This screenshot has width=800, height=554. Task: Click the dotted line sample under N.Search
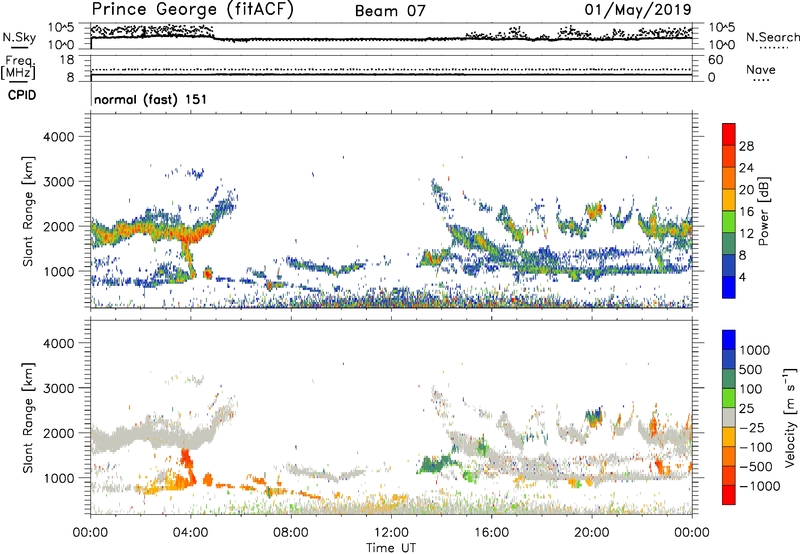[x=773, y=48]
